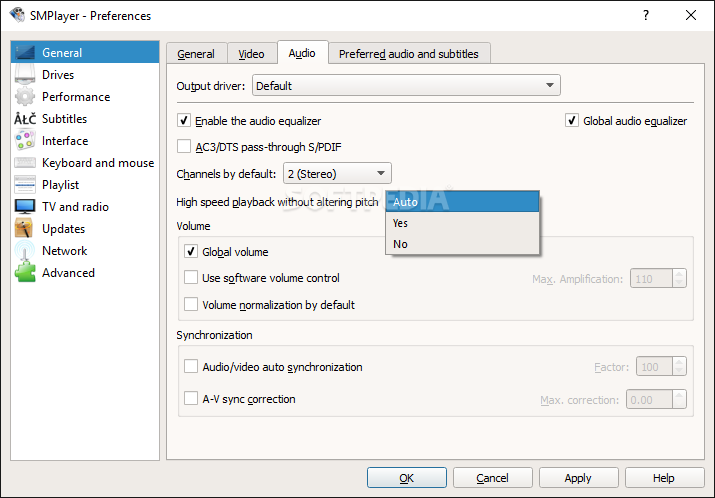715x498 pixels.
Task: Enable Use software volume control
Action: [x=191, y=277]
